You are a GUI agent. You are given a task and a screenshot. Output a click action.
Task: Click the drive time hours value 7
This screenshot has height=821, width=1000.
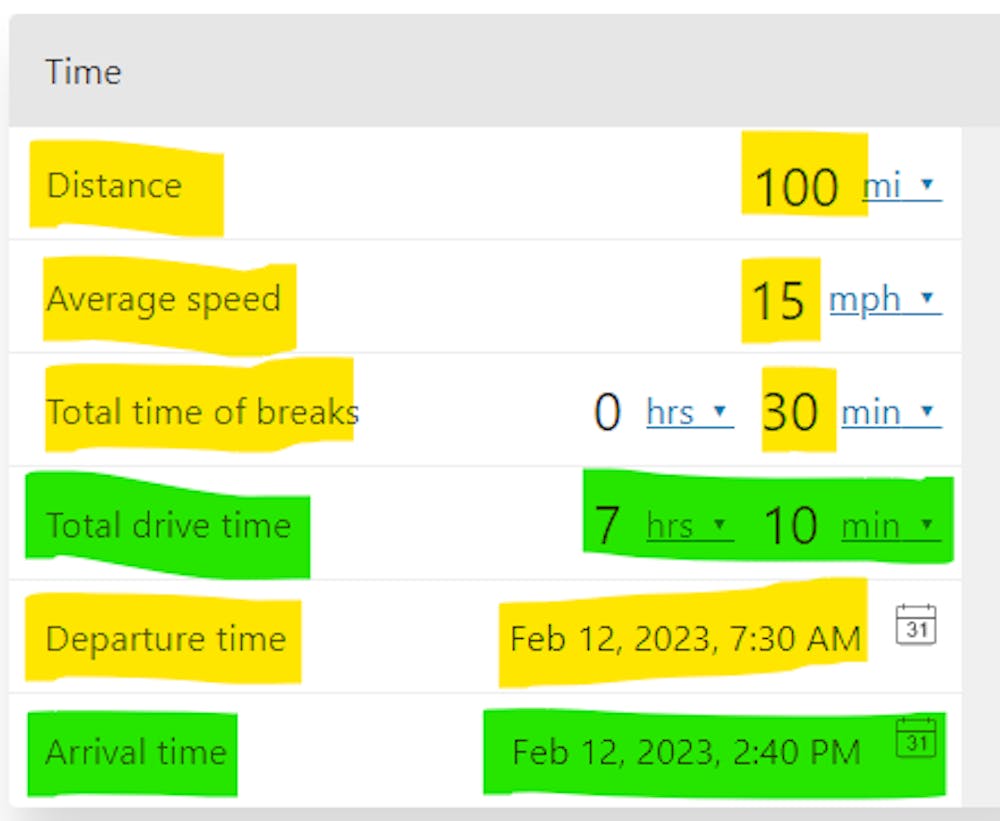pos(607,526)
